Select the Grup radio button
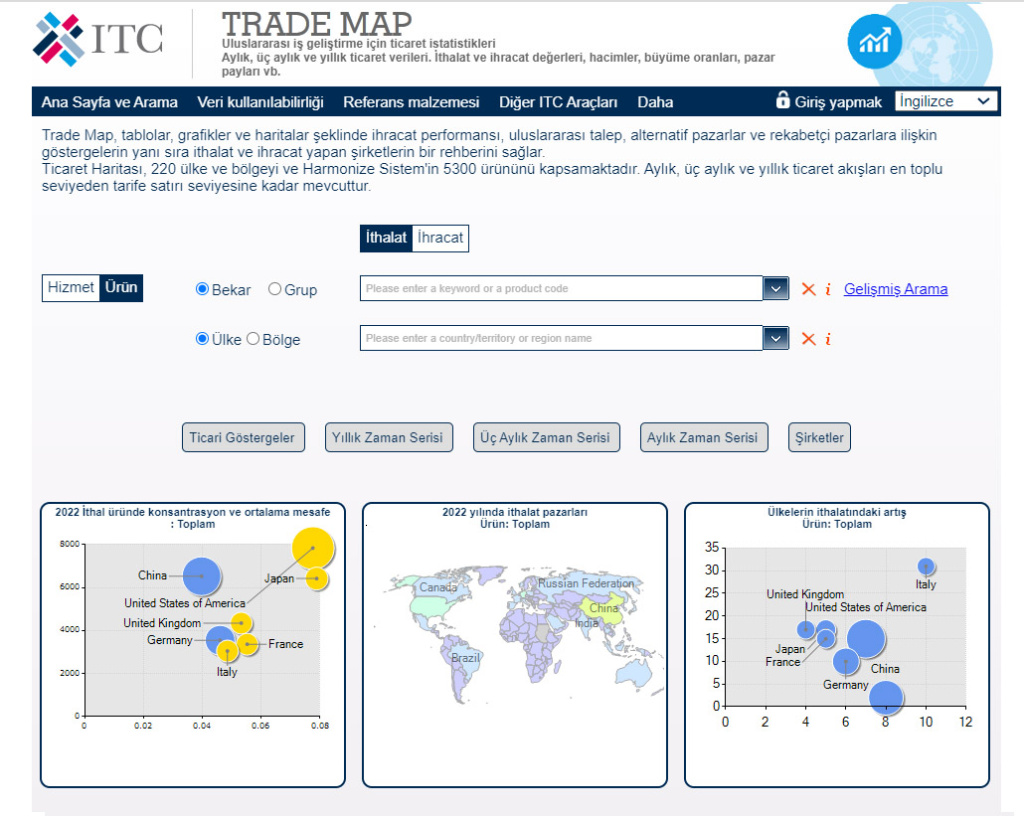Image resolution: width=1024 pixels, height=816 pixels. coord(275,289)
